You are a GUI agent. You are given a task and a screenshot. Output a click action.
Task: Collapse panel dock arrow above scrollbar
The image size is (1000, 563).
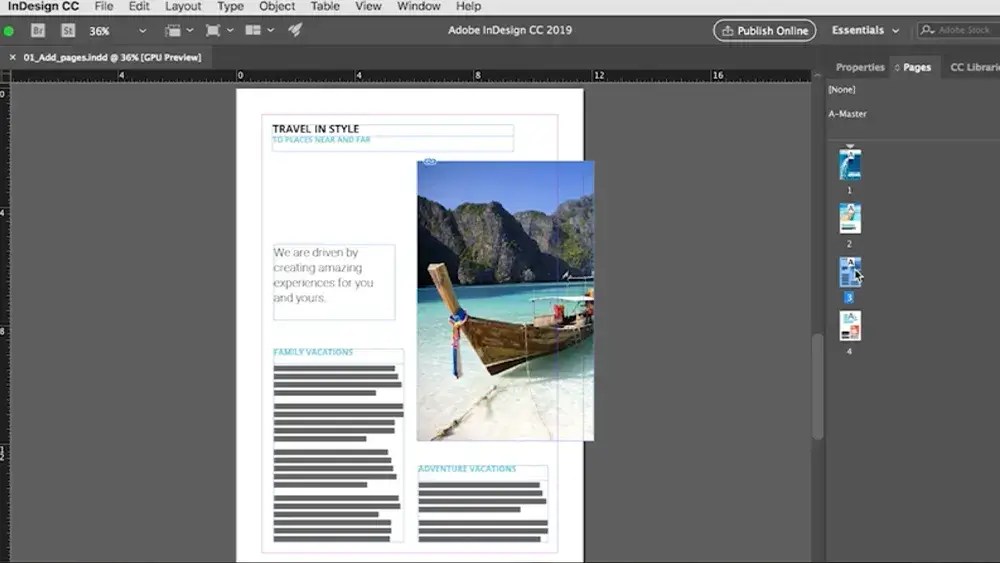tap(817, 75)
